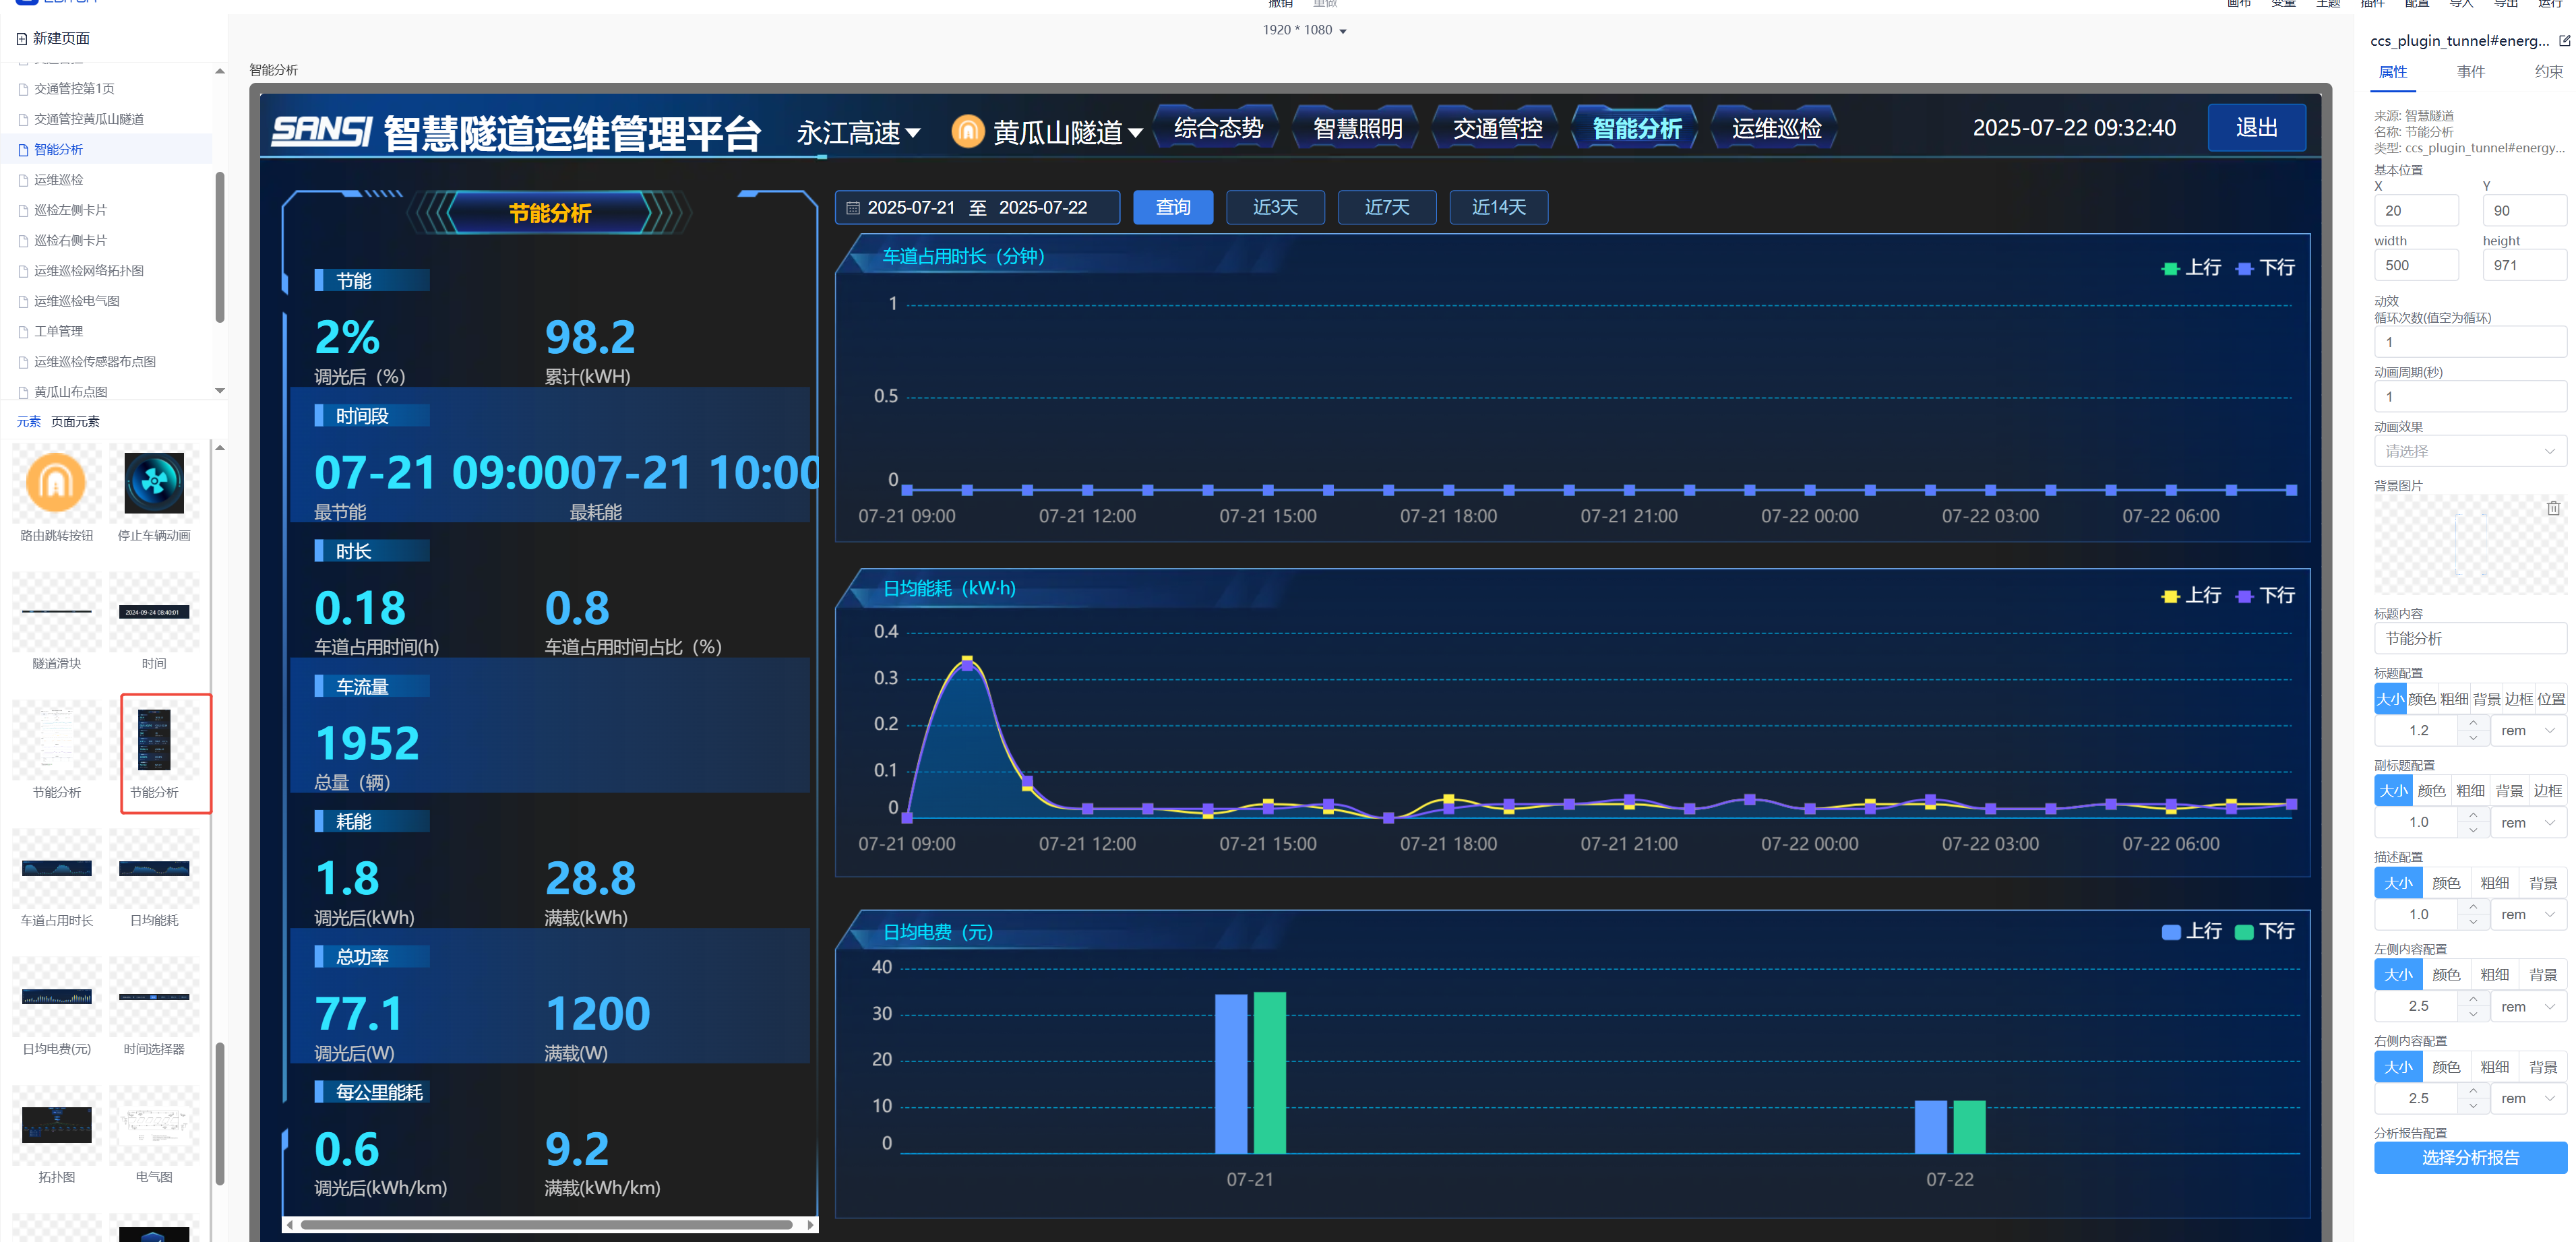
Task: Click the 近14天 quick range button
Action: [1498, 208]
